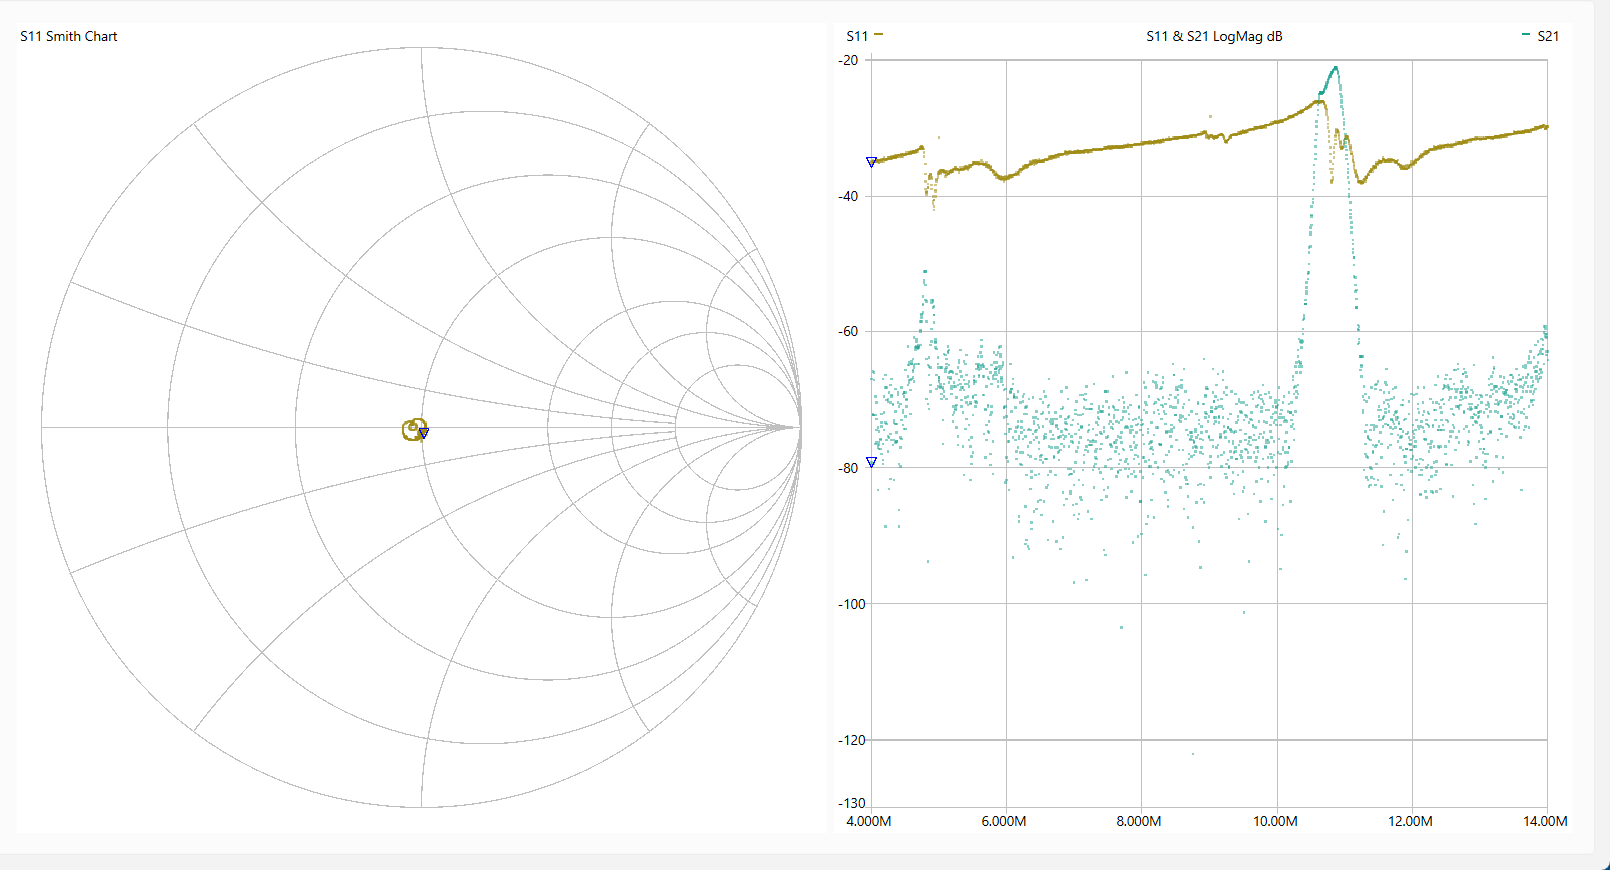Viewport: 1610px width, 870px height.
Task: Click the 12.00M frequency axis label
Action: (x=1410, y=821)
